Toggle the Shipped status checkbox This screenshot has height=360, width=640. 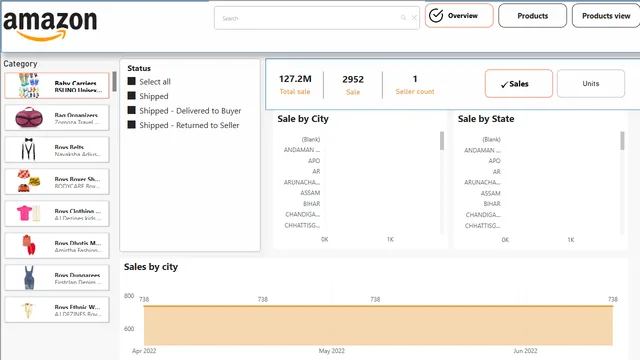(x=131, y=96)
